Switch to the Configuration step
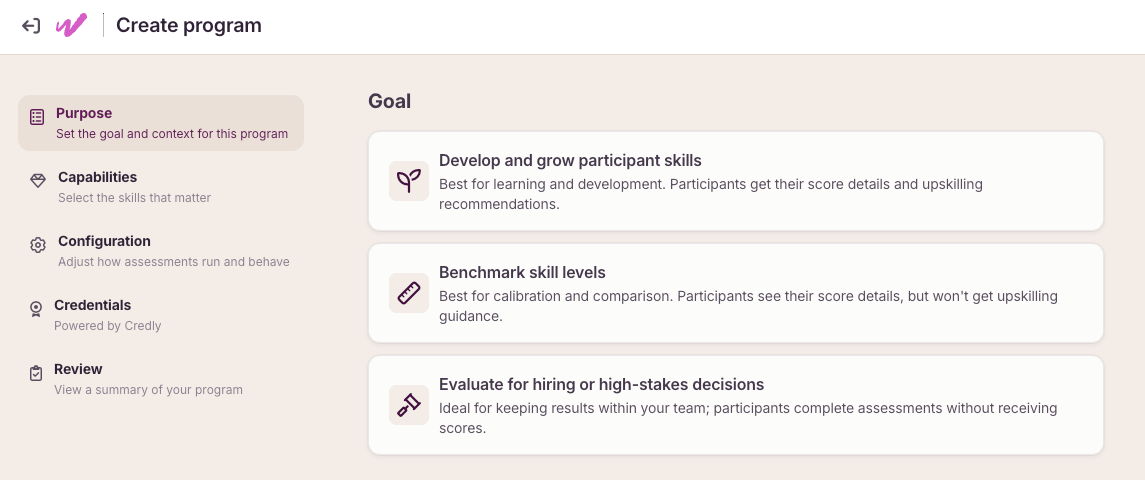Image resolution: width=1145 pixels, height=480 pixels. [x=161, y=251]
